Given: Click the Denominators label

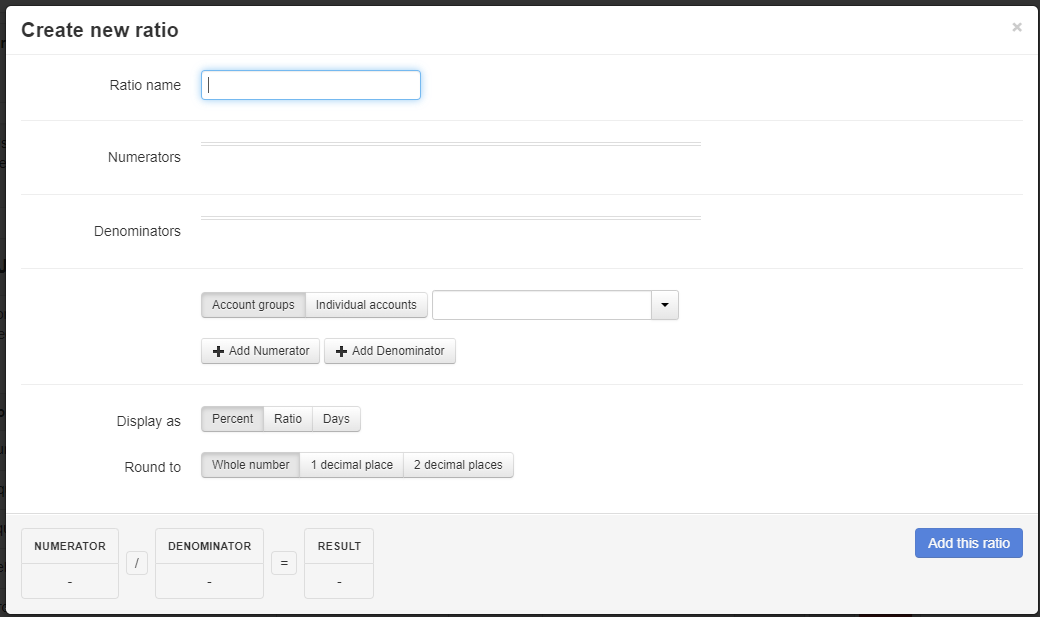Looking at the screenshot, I should [x=137, y=232].
